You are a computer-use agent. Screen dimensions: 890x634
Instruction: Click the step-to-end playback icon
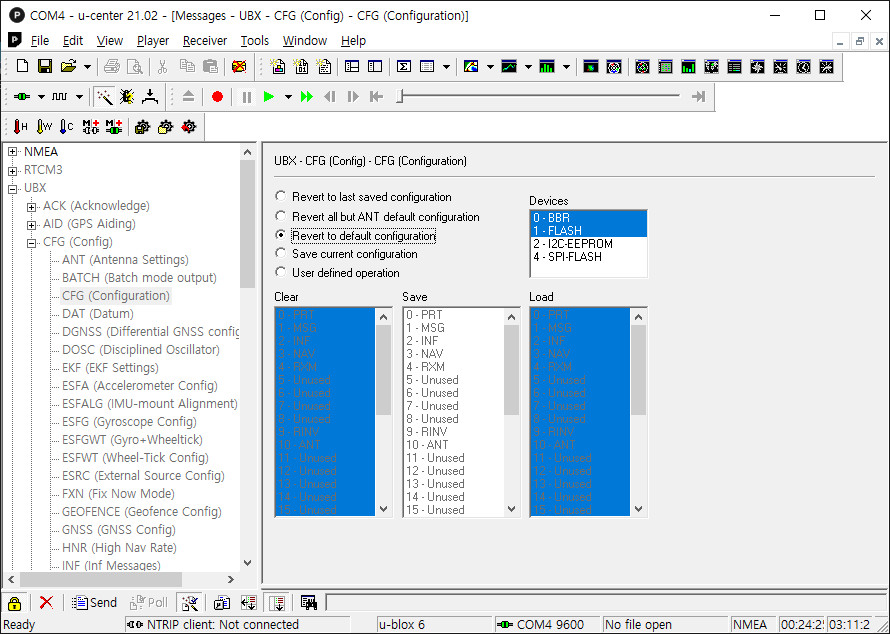click(698, 96)
